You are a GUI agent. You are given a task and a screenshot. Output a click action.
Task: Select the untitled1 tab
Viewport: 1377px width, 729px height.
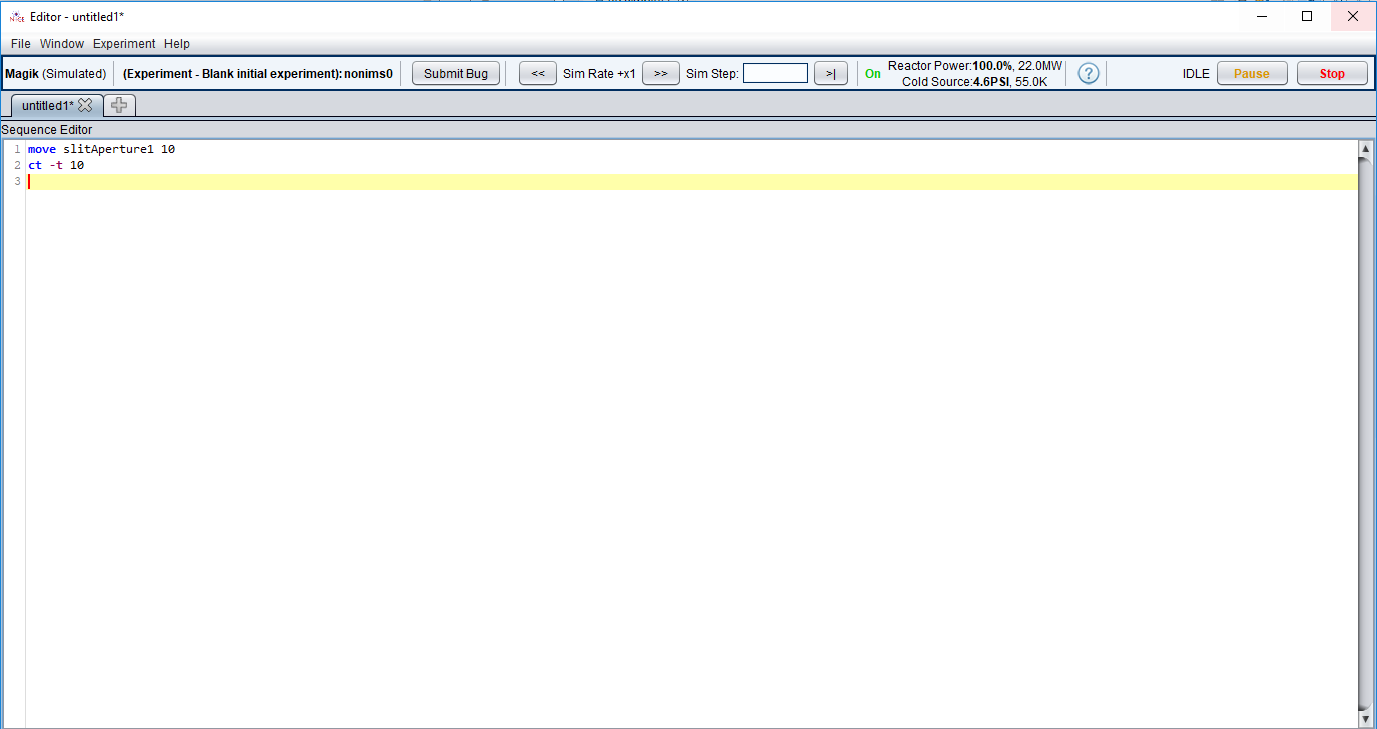click(47, 105)
